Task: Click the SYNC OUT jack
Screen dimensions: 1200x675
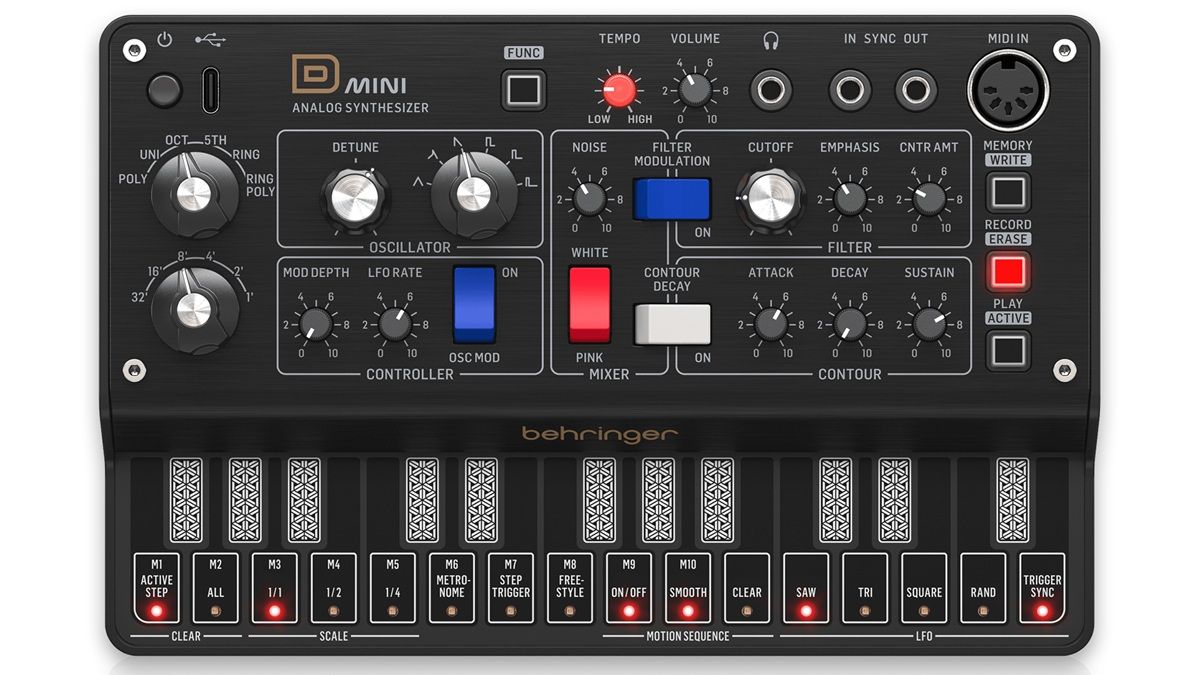Action: tap(915, 90)
